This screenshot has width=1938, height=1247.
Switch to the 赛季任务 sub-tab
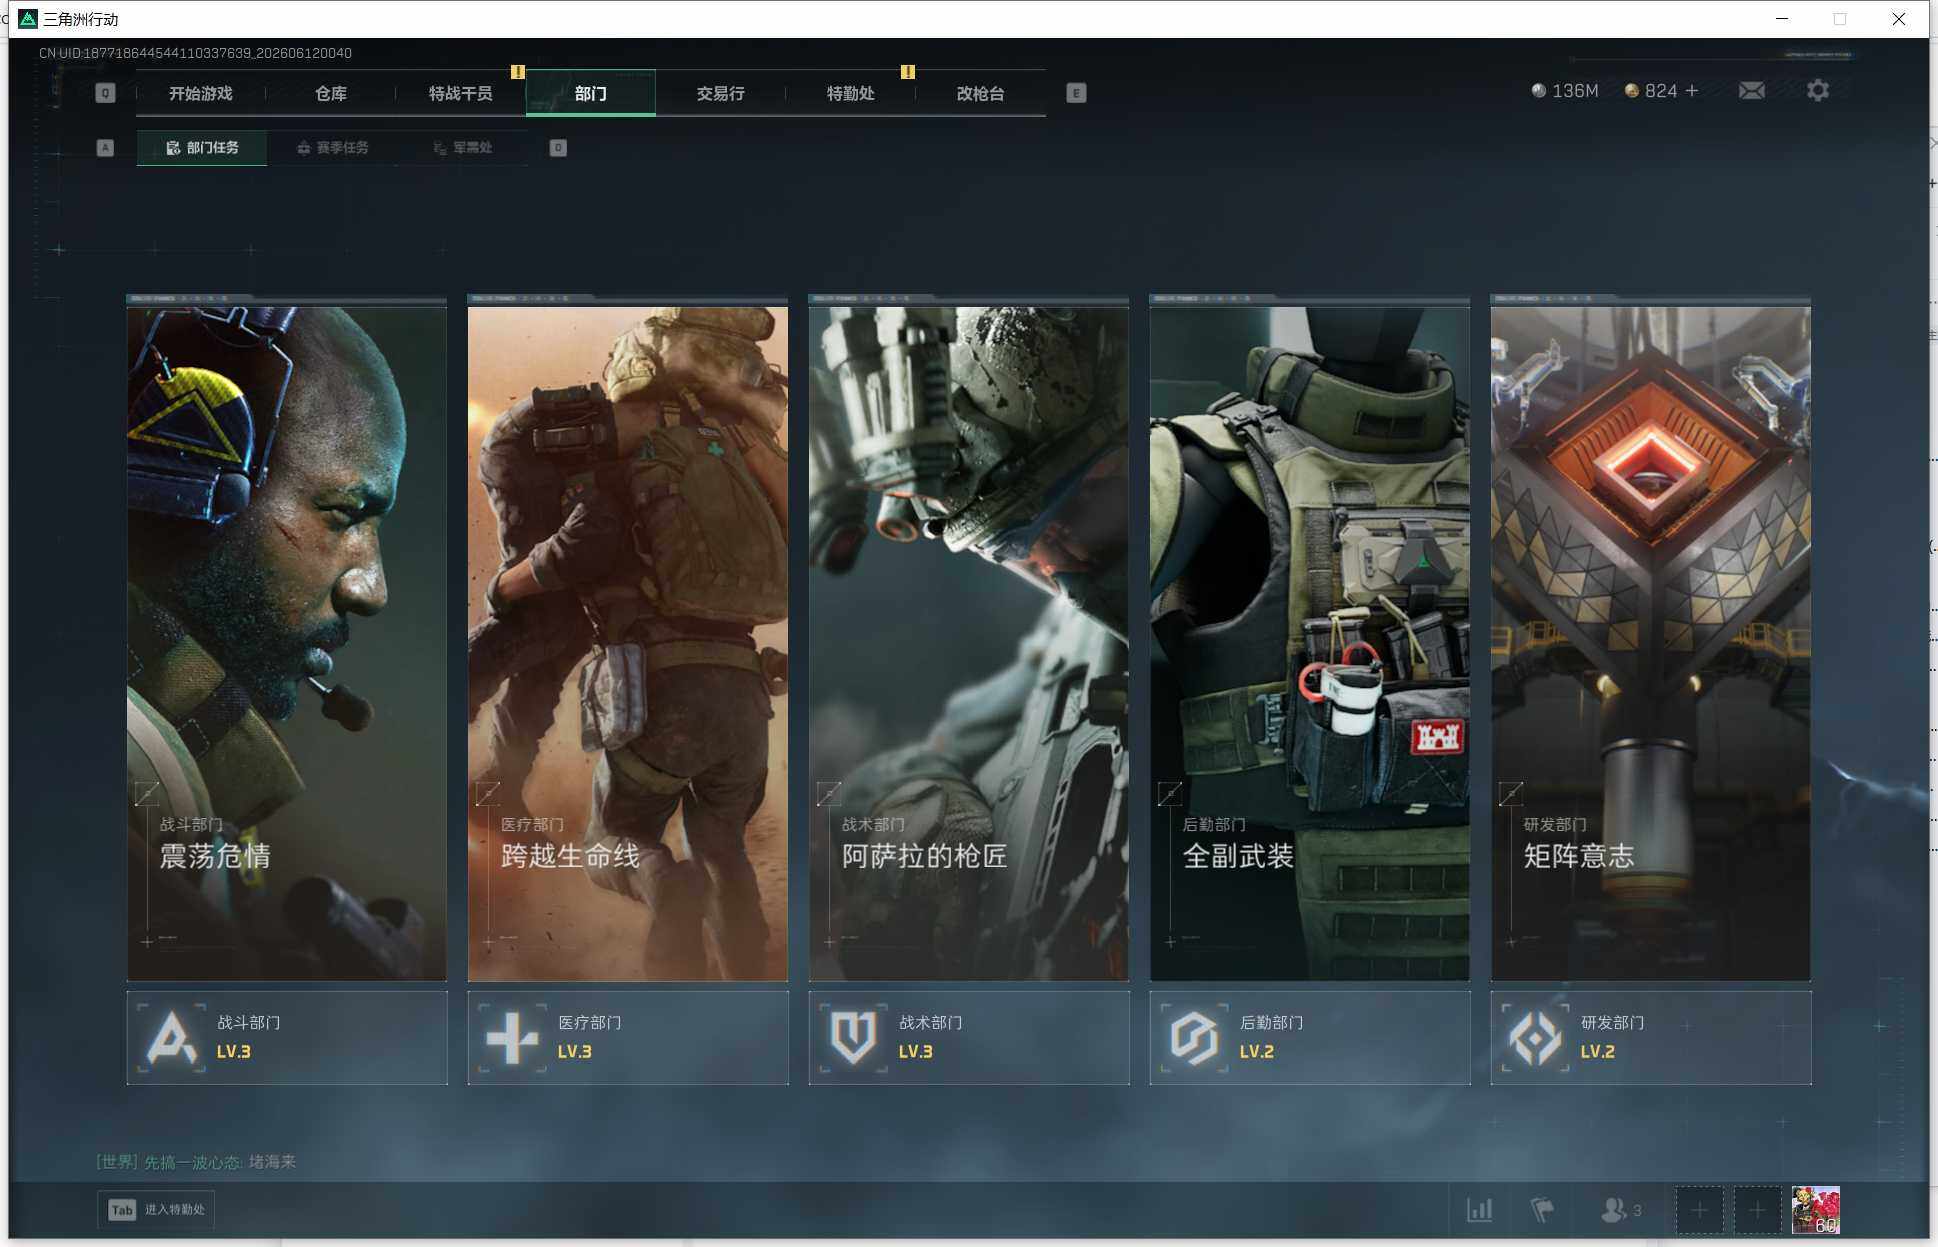coord(332,148)
